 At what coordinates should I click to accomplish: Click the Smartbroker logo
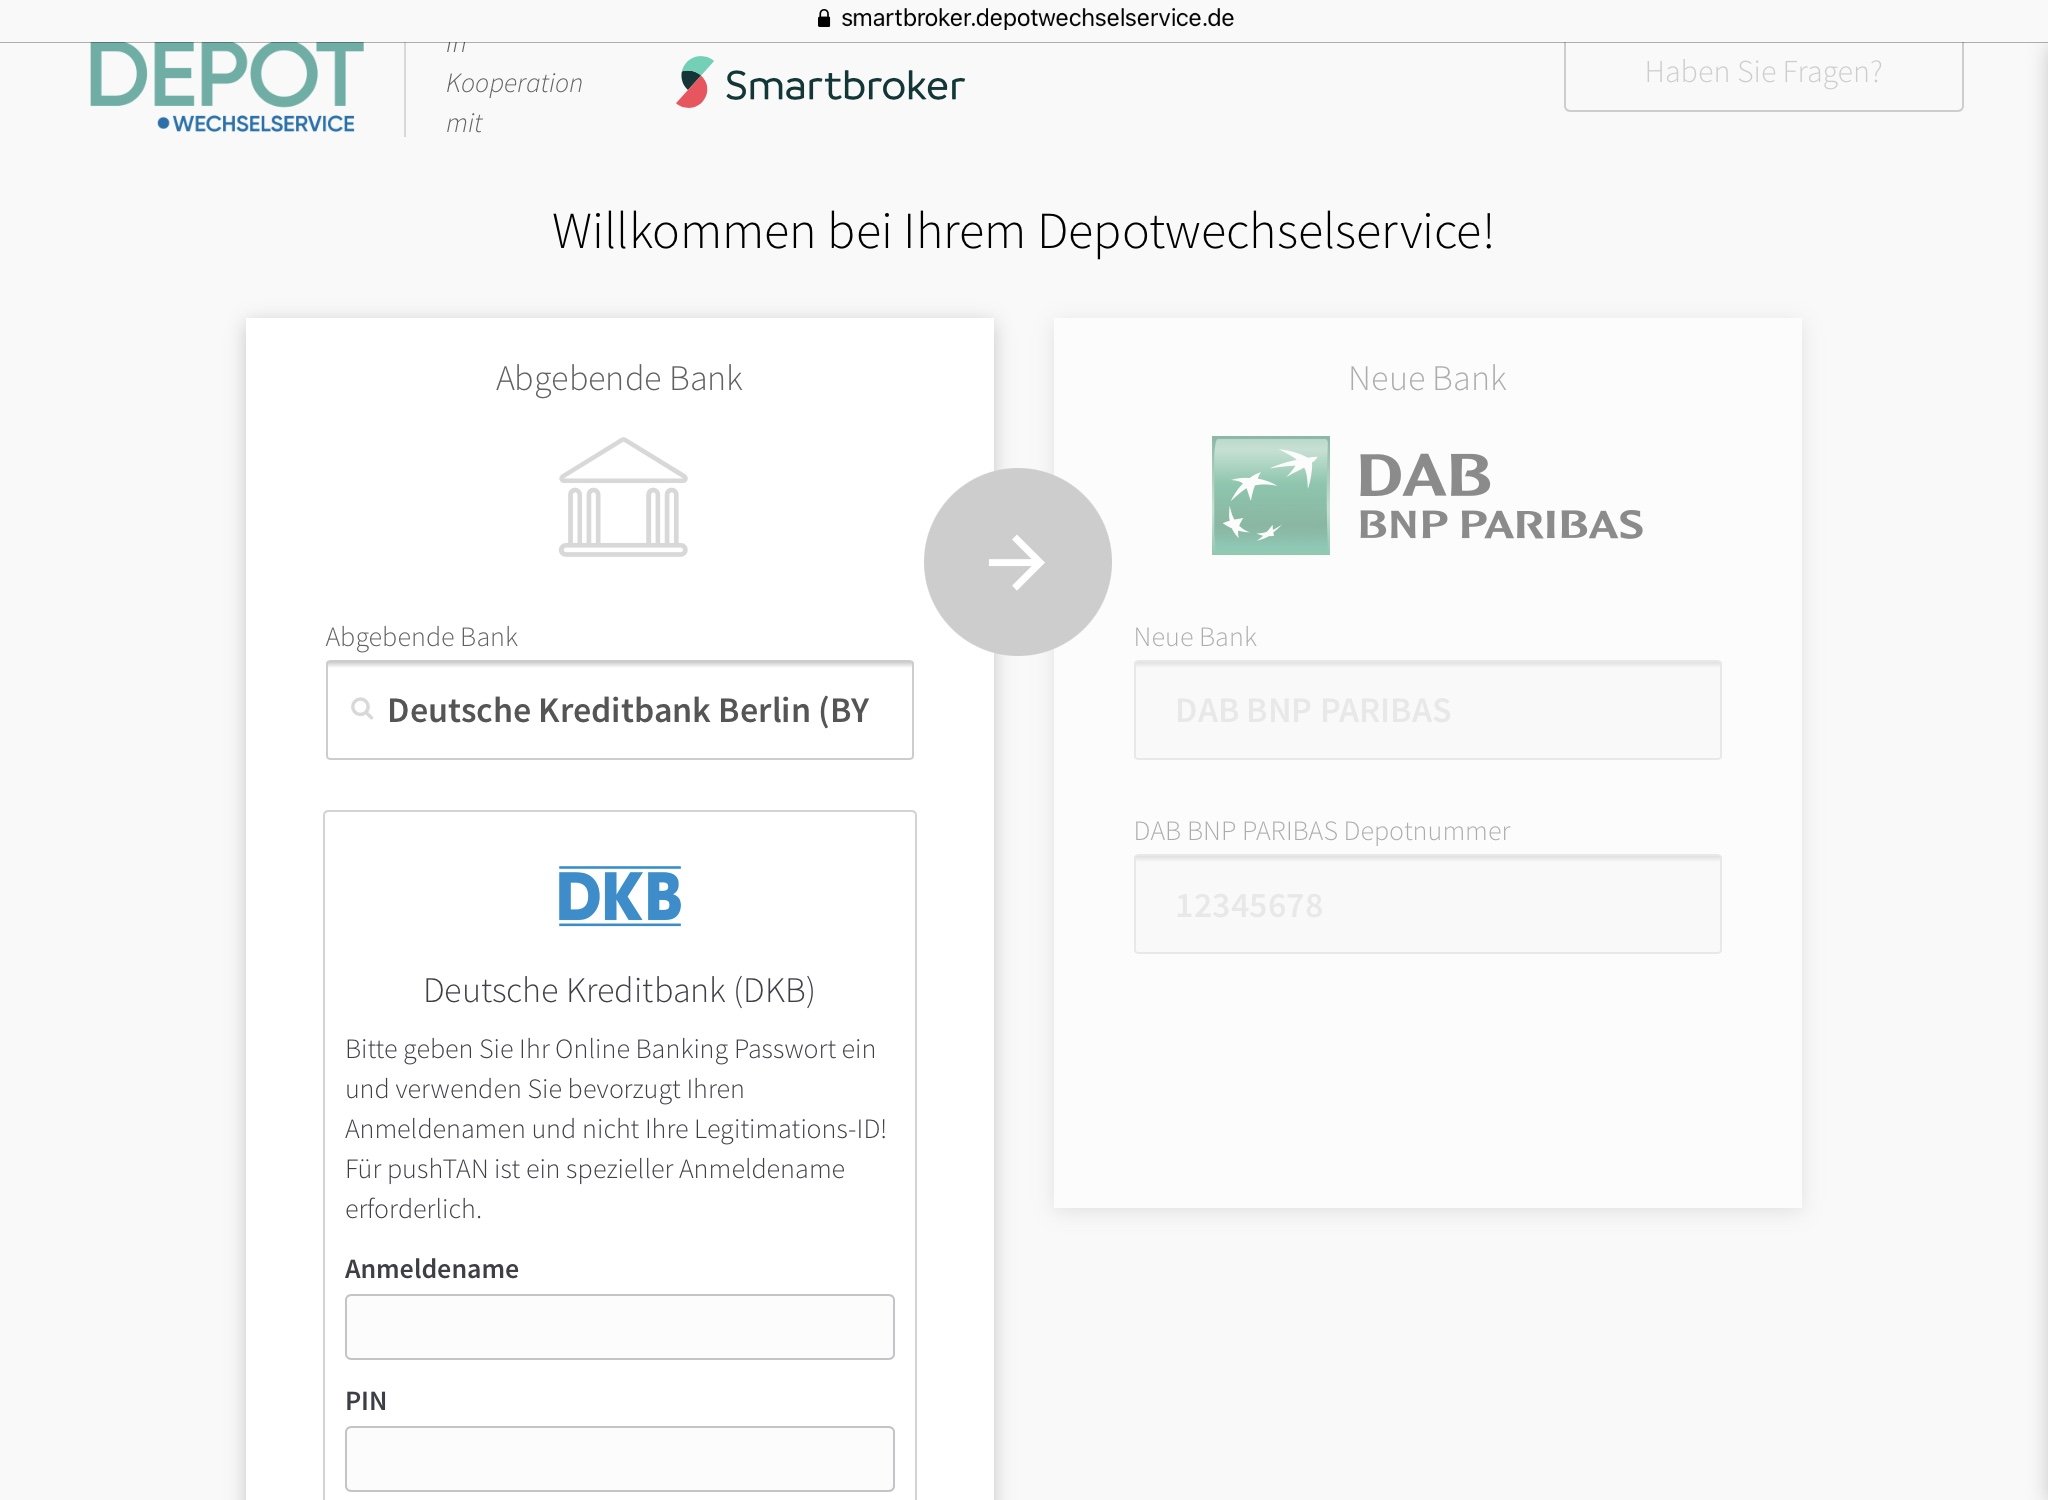point(820,84)
